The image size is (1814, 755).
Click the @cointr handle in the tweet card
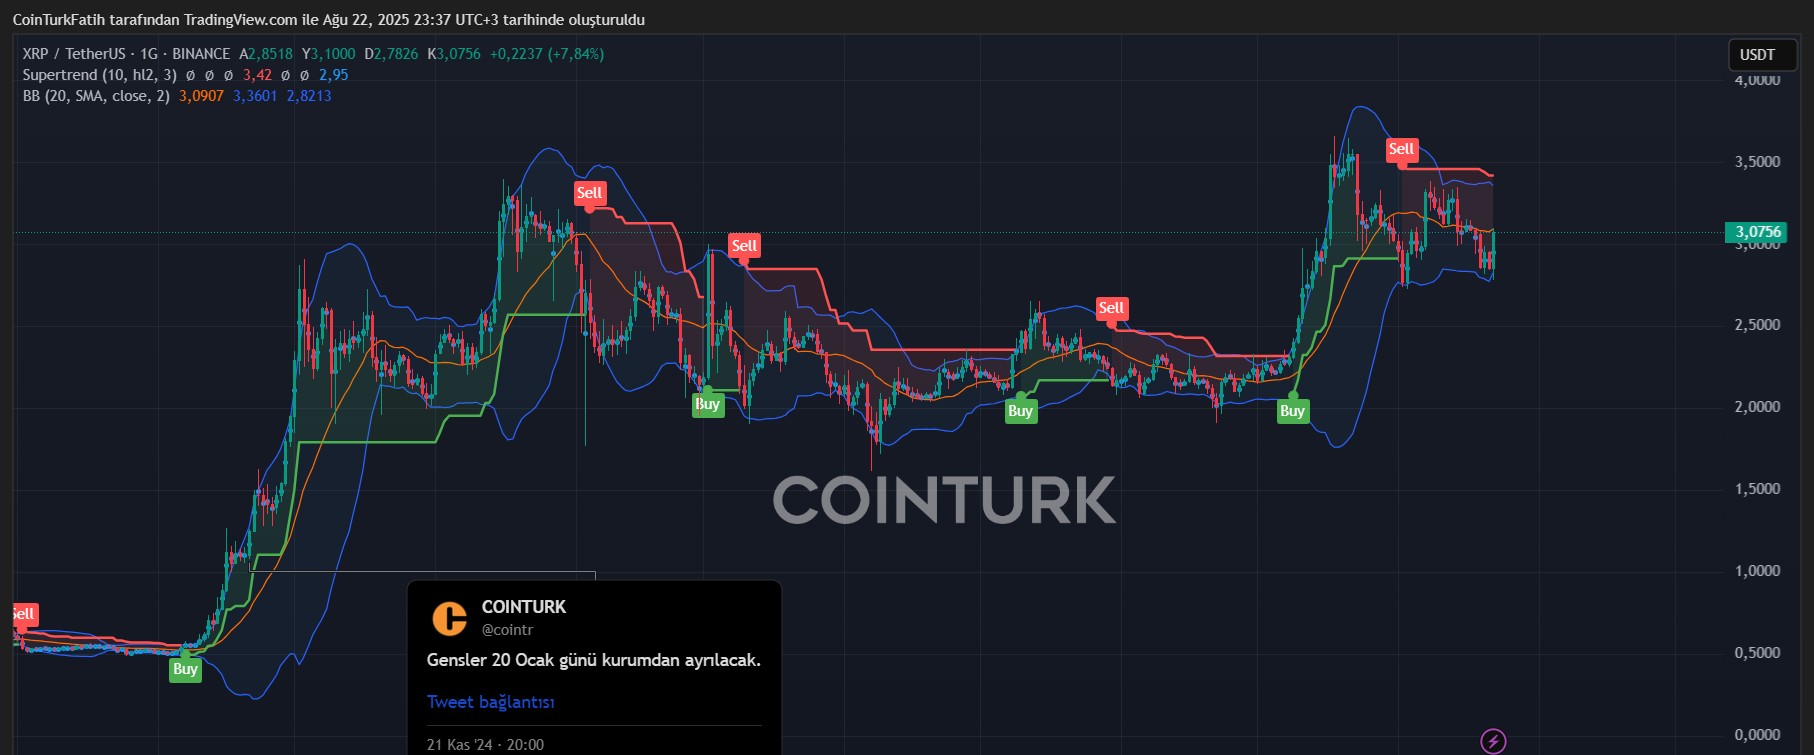pos(507,630)
